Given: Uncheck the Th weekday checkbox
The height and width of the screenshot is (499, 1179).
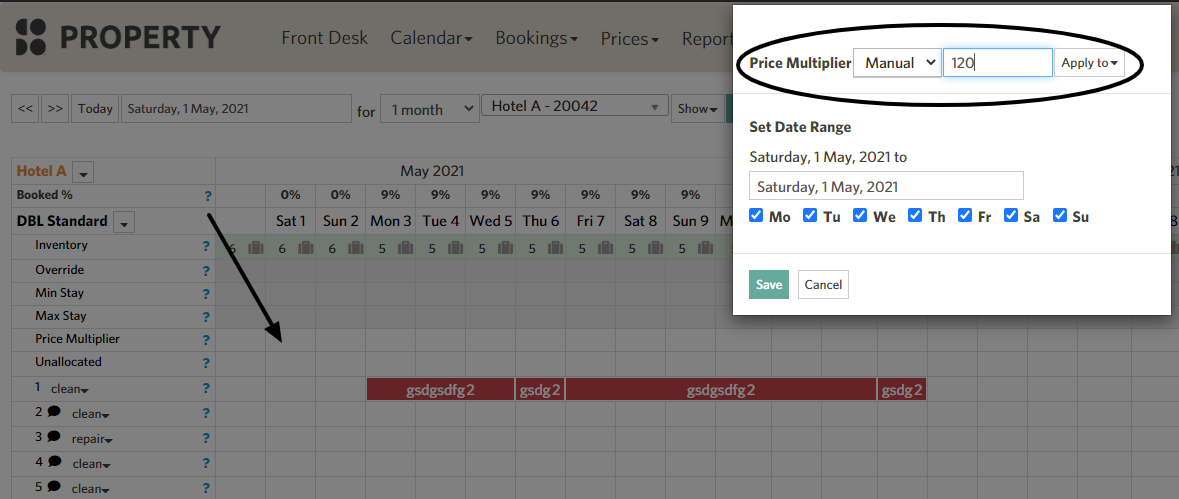Looking at the screenshot, I should (x=915, y=216).
